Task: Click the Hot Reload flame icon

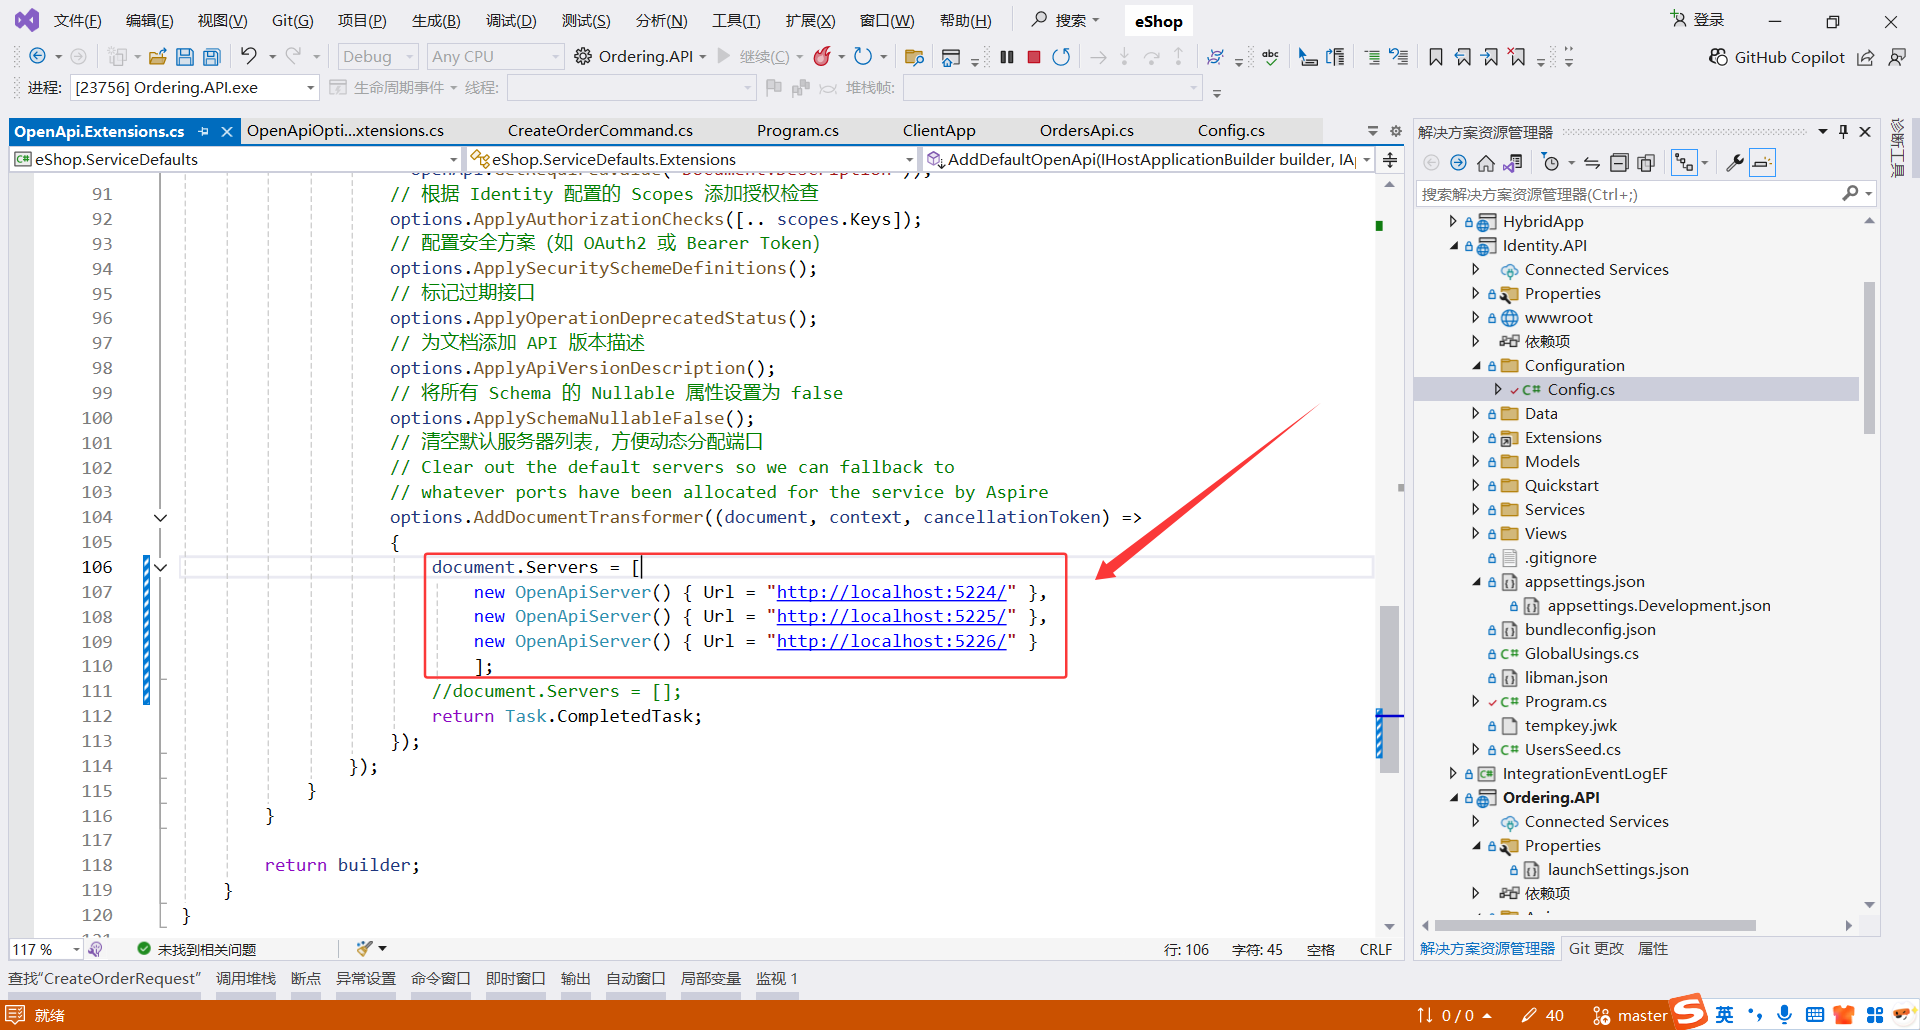Action: tap(822, 57)
